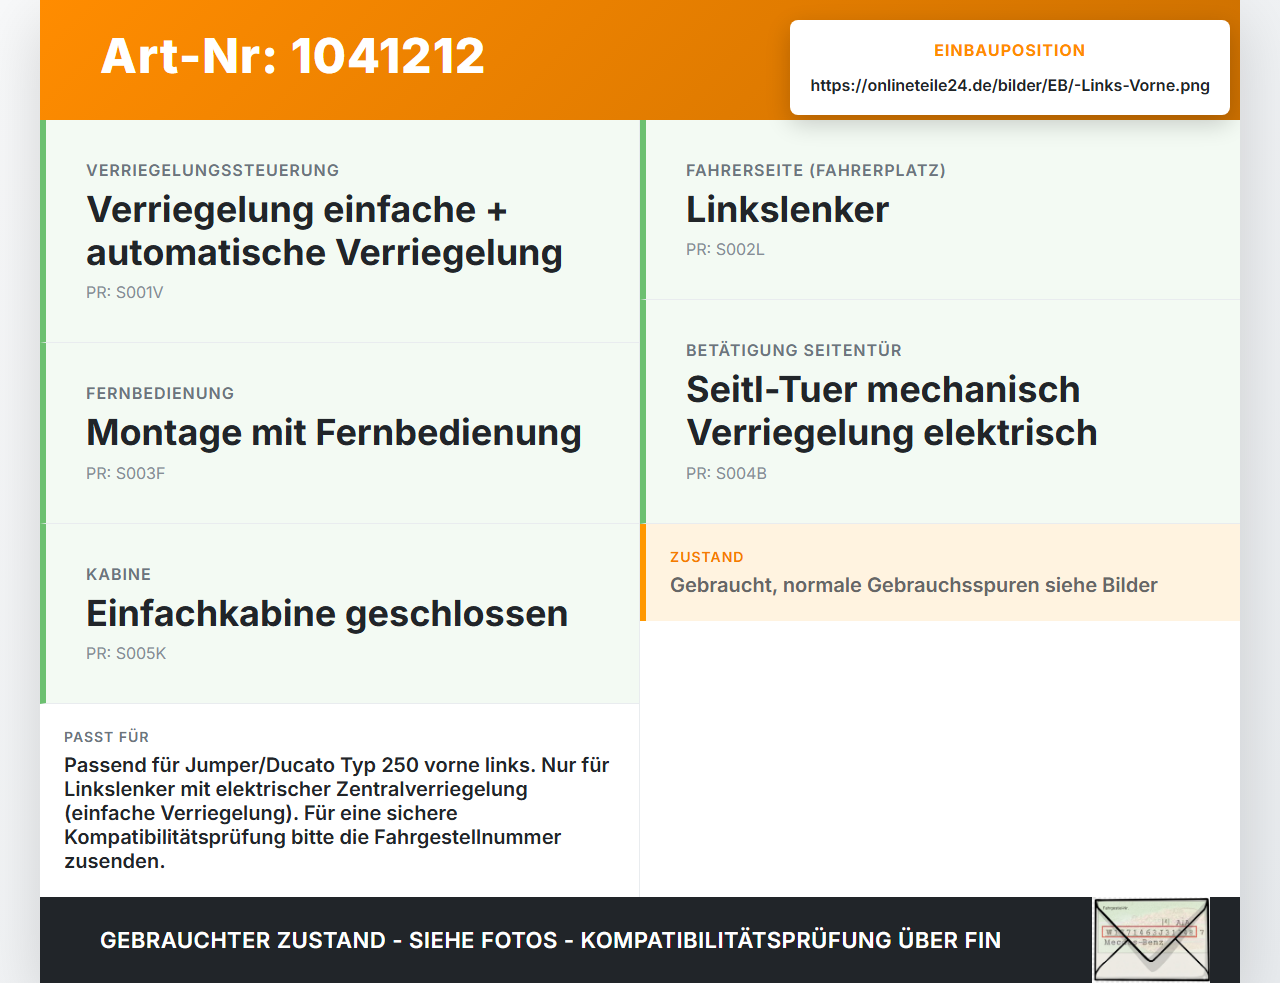
Task: Open the Links-Vorne.png image URL
Action: pos(1010,85)
